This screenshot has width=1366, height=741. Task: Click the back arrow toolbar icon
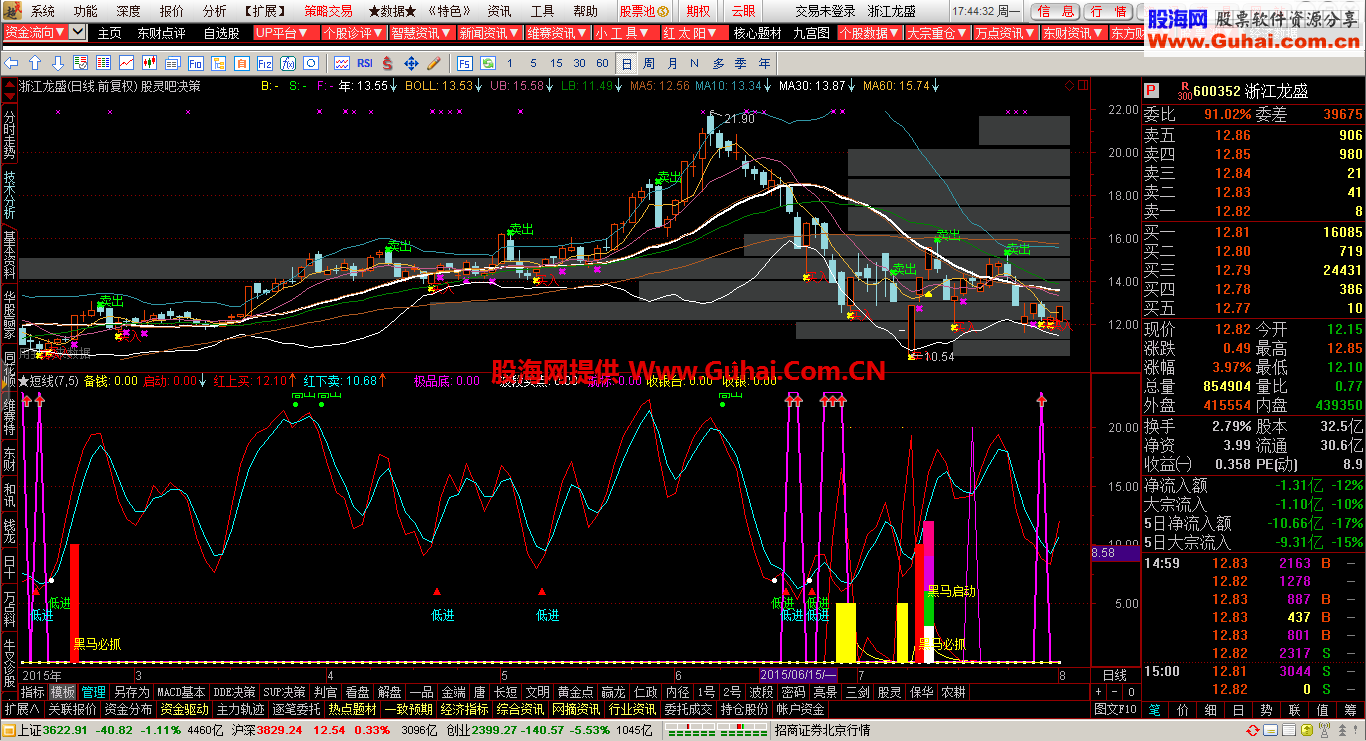11,62
